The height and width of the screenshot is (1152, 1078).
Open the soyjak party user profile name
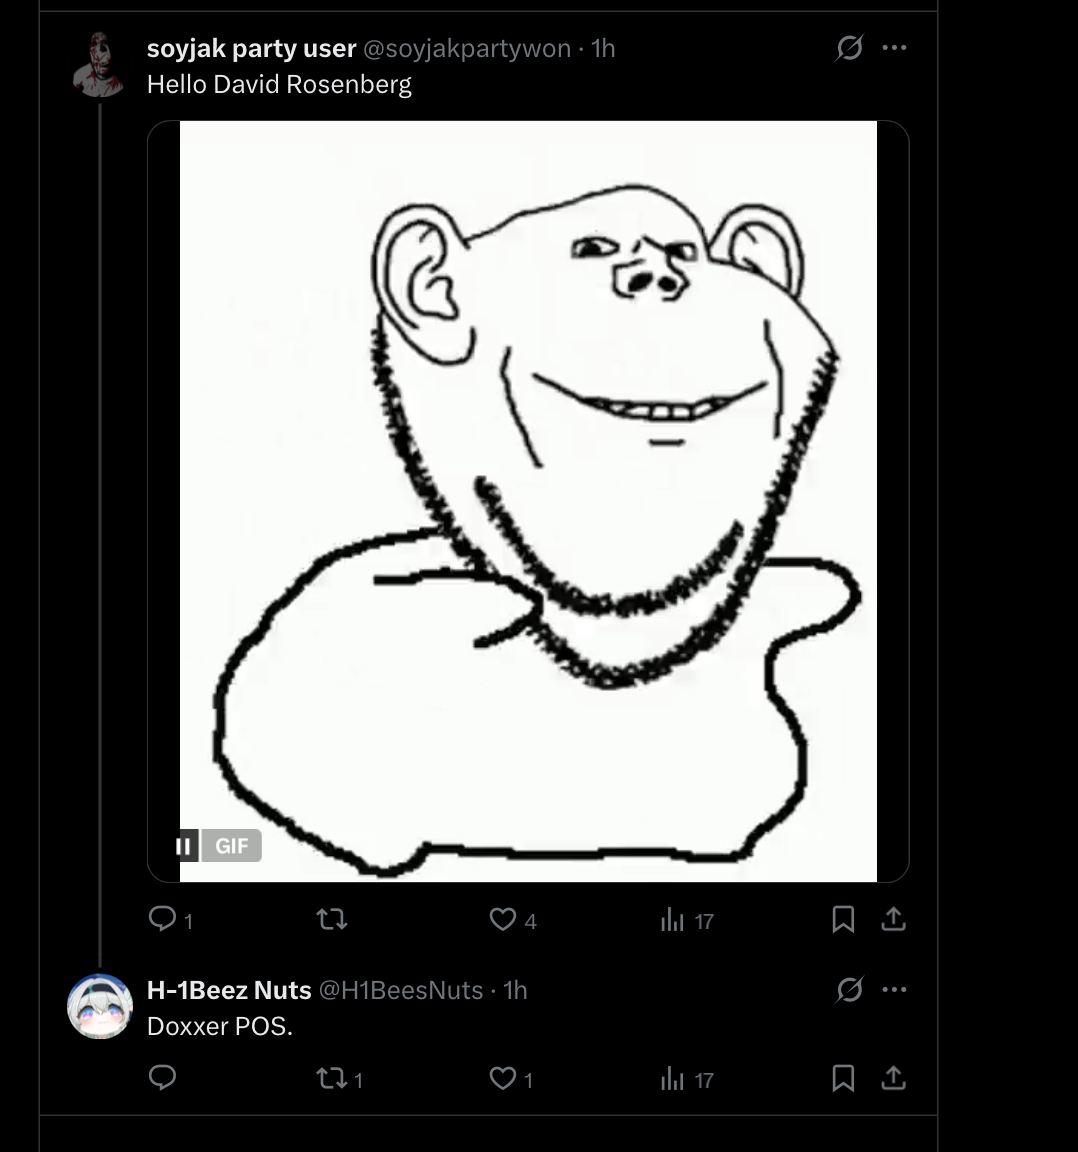251,48
